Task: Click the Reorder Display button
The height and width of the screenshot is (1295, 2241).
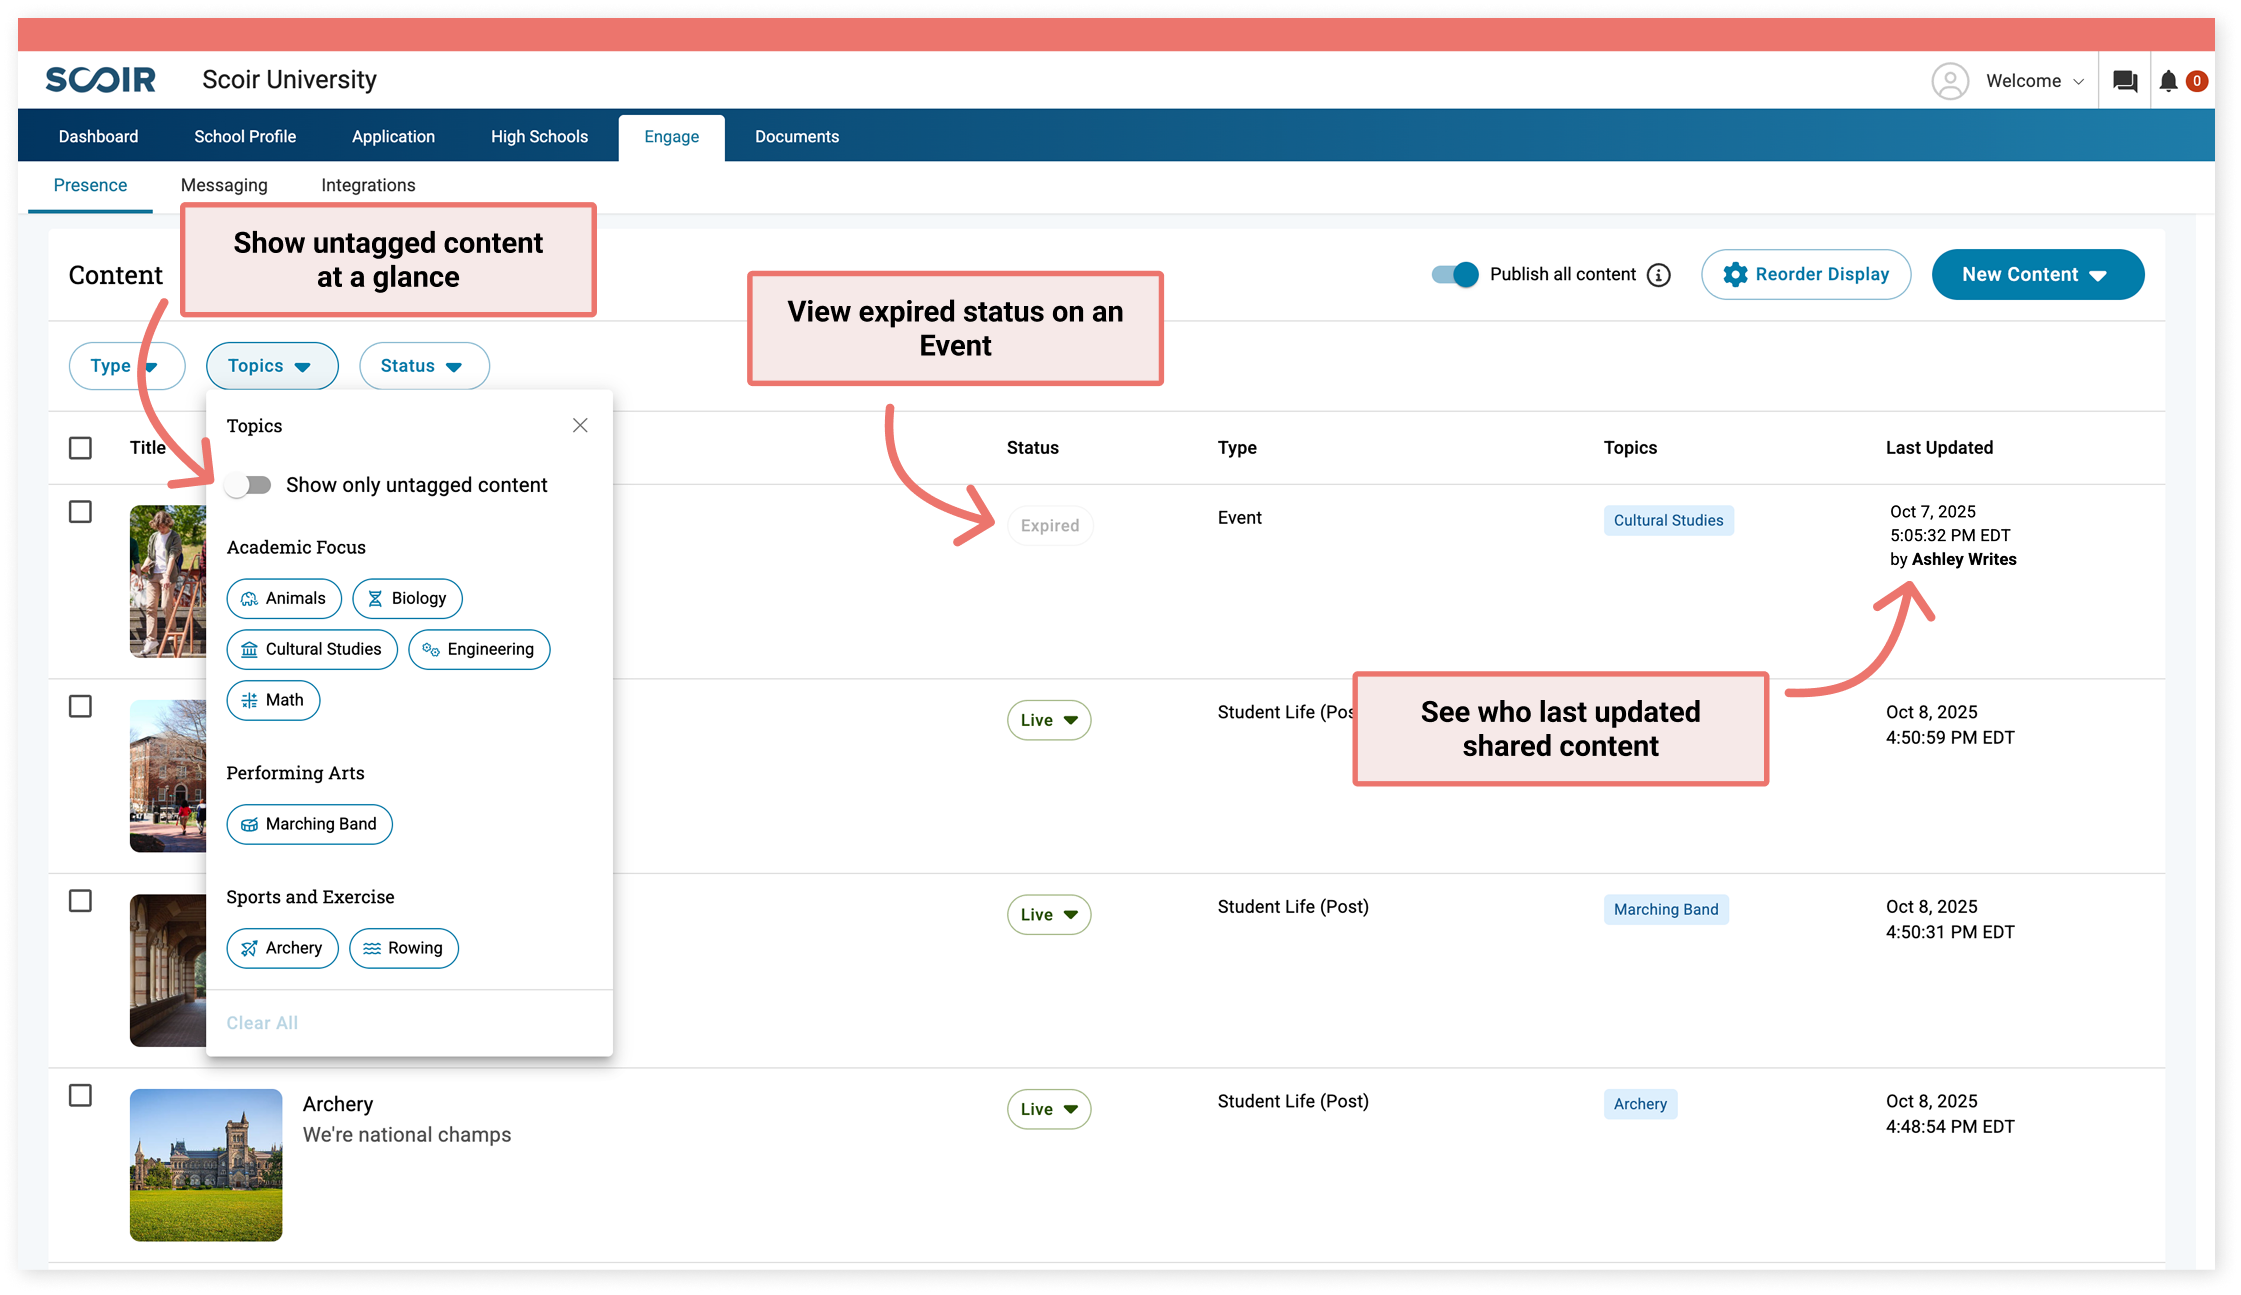Action: pyautogui.click(x=1805, y=275)
